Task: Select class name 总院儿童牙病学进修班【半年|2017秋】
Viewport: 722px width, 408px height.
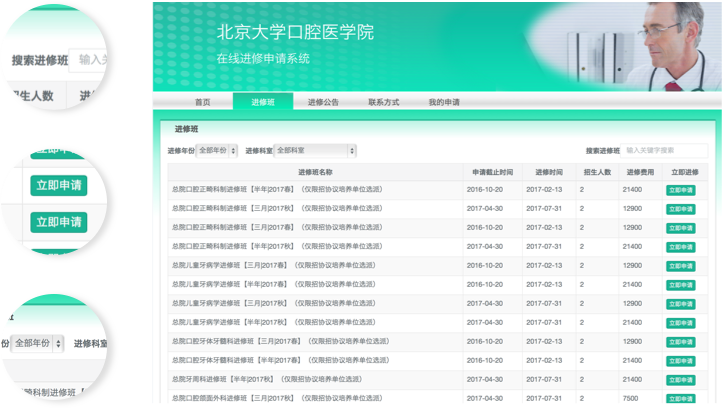Action: (274, 322)
